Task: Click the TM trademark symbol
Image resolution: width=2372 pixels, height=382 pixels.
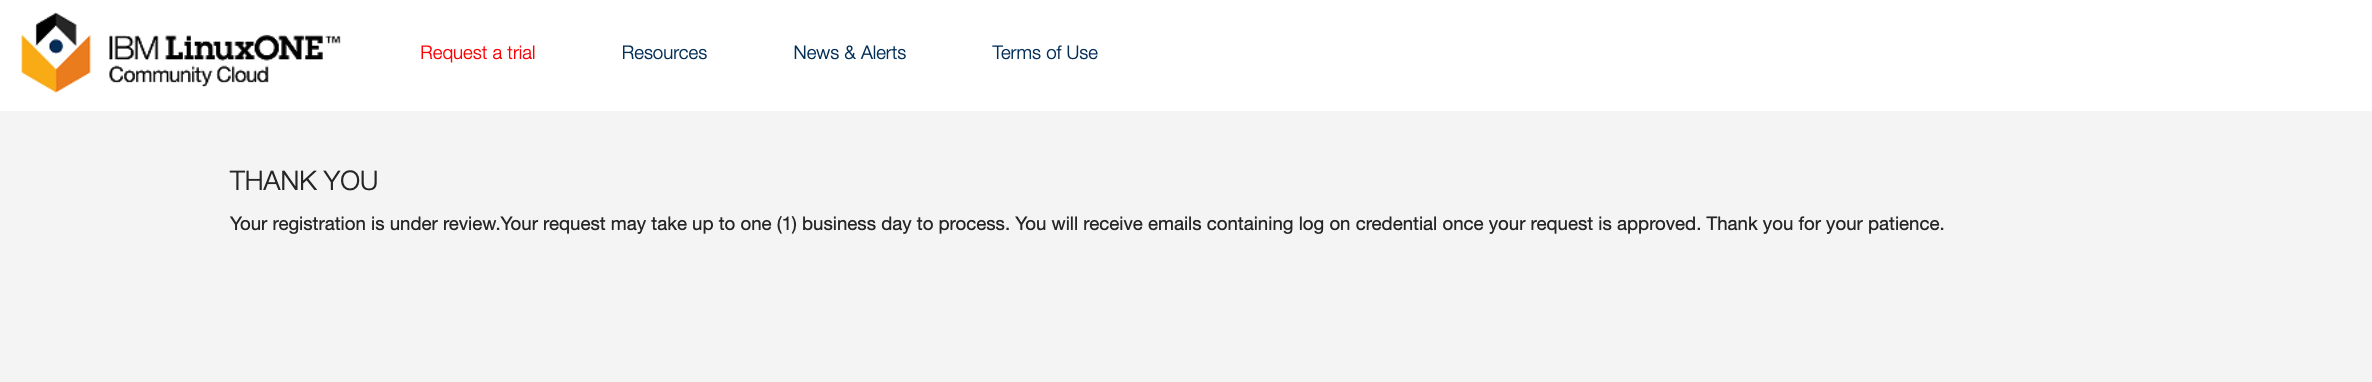Action: point(333,41)
